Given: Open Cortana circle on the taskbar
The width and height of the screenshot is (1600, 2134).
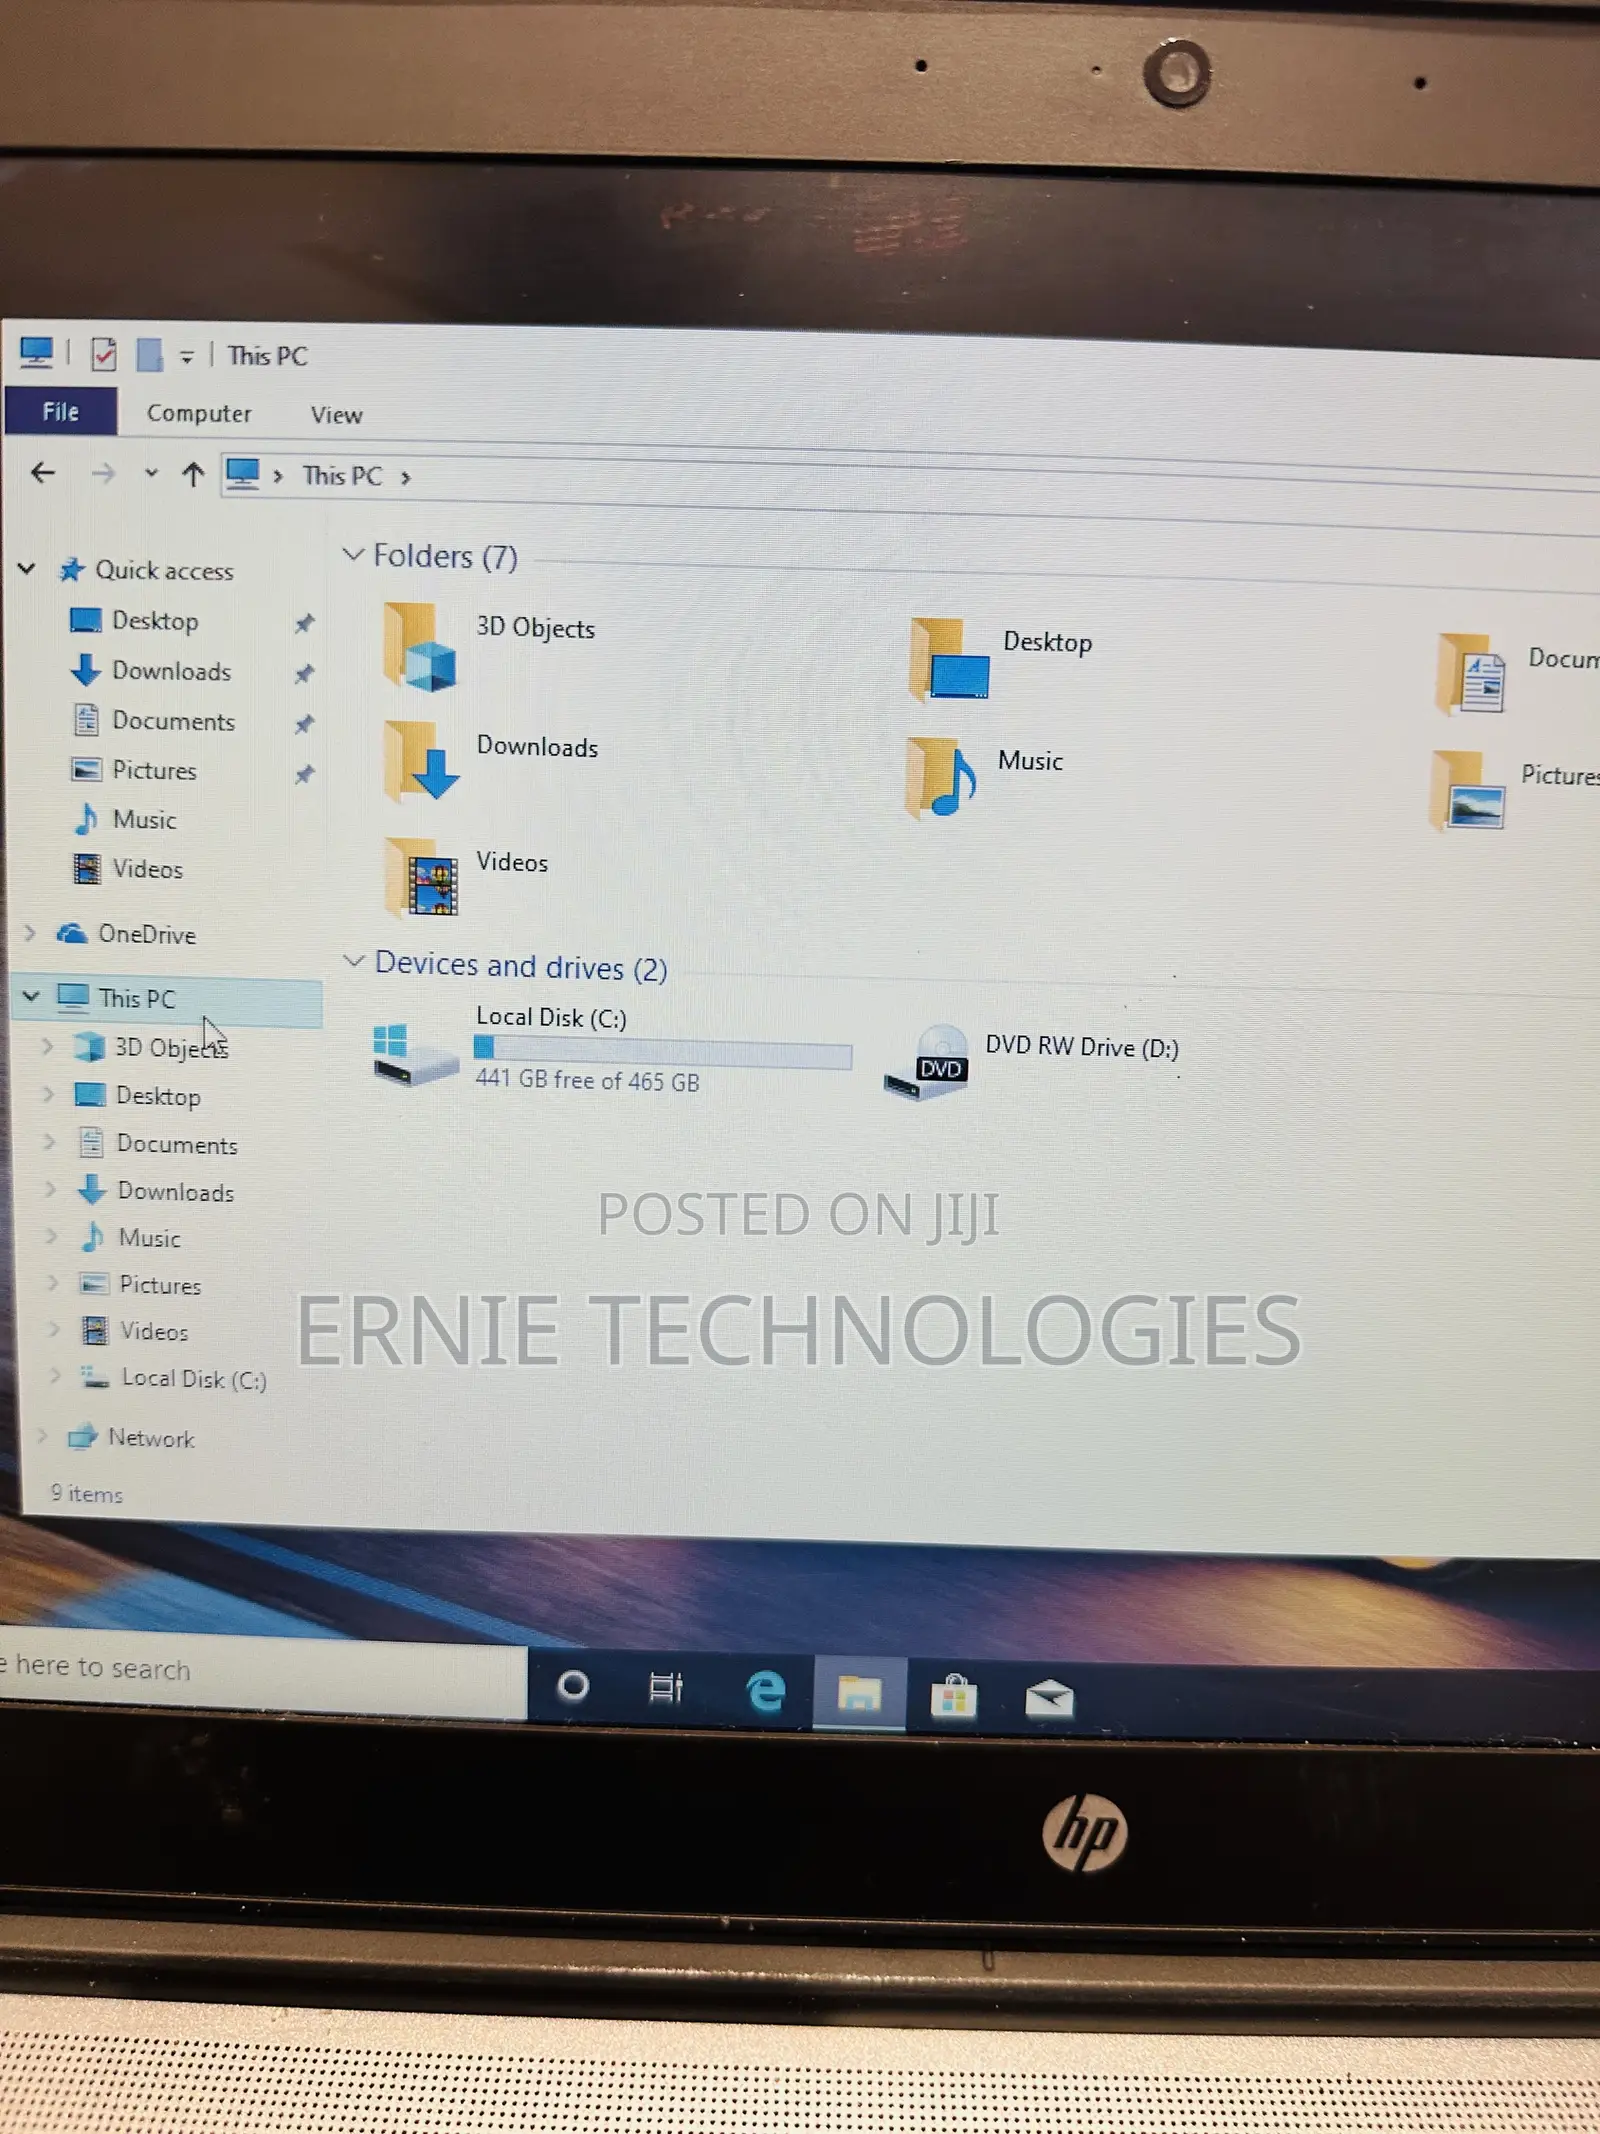Looking at the screenshot, I should 572,1687.
